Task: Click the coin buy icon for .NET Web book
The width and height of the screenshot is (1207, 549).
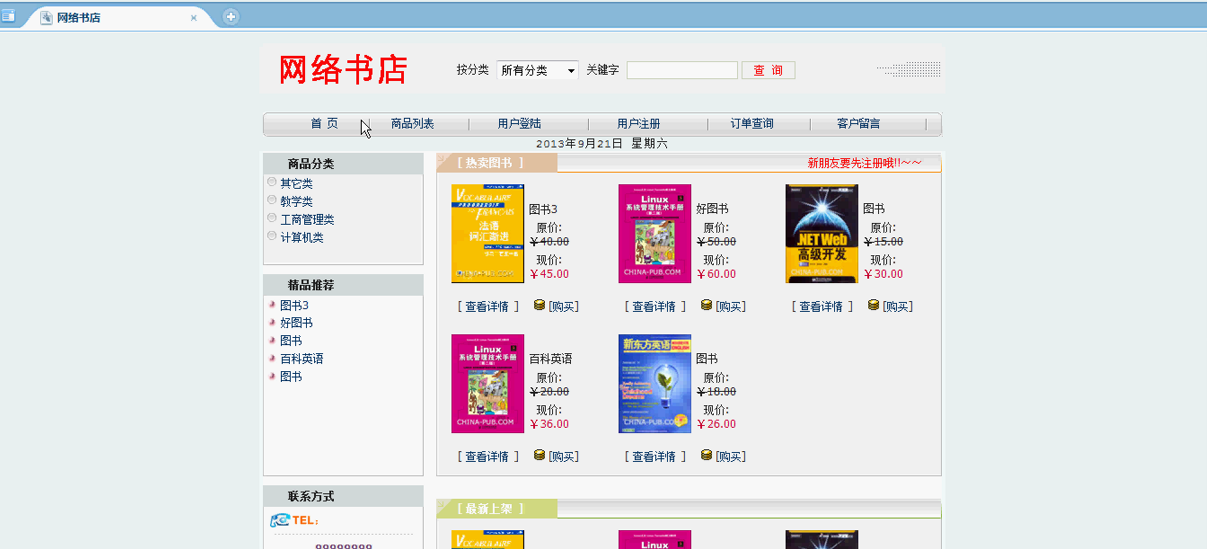Action: (873, 305)
